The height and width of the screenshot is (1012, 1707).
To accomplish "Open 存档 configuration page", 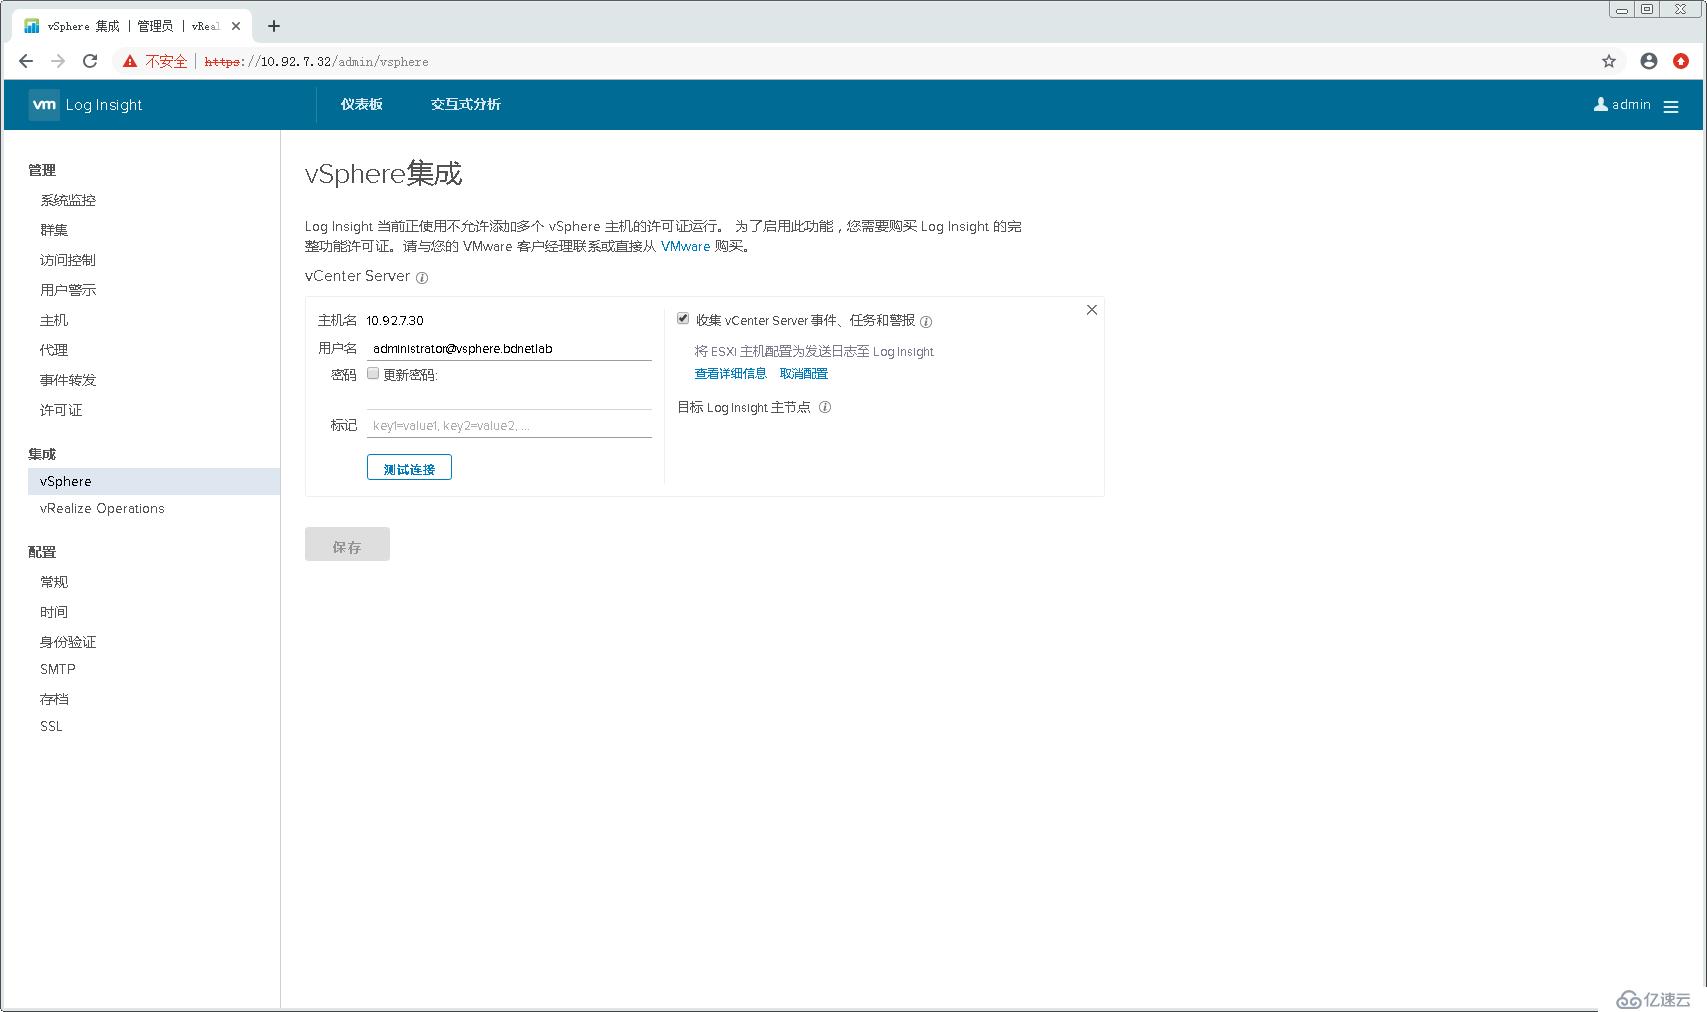I will (54, 699).
